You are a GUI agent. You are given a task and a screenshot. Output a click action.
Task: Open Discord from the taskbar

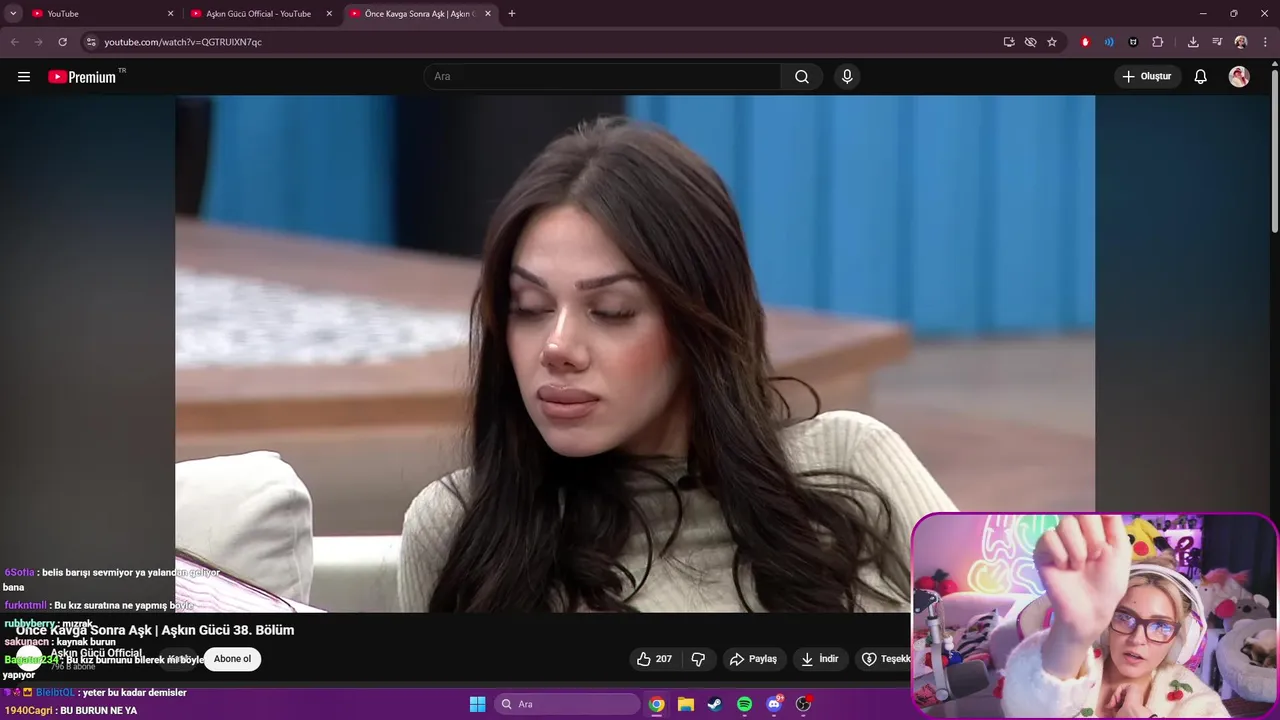coord(774,704)
